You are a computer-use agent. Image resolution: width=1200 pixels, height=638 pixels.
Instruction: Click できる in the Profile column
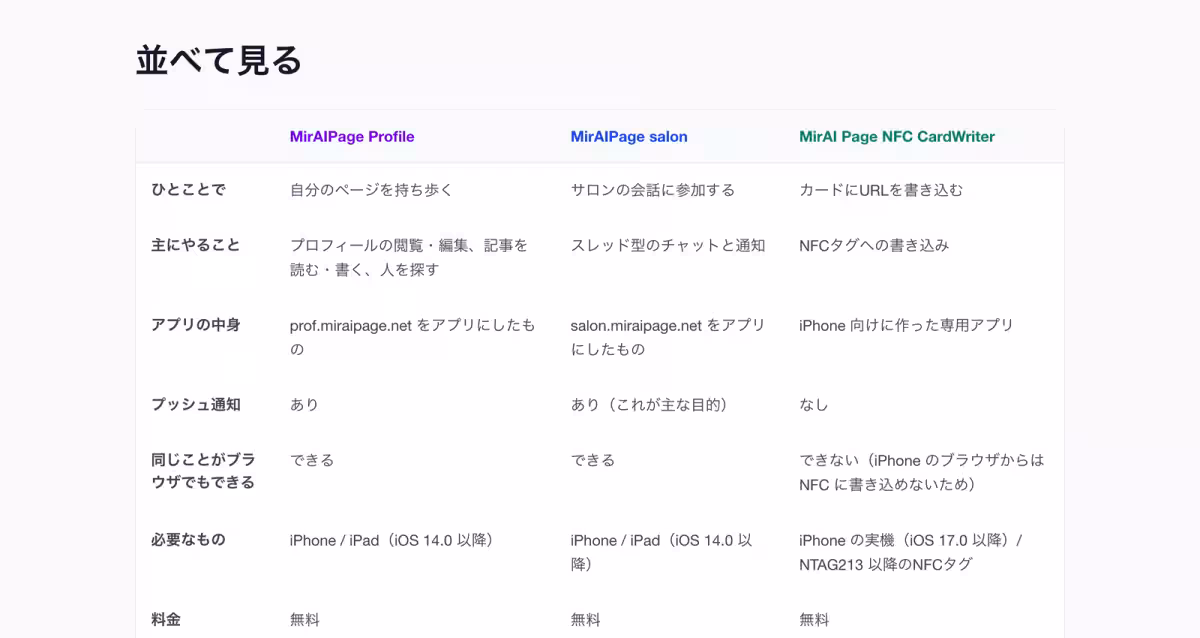(312, 460)
